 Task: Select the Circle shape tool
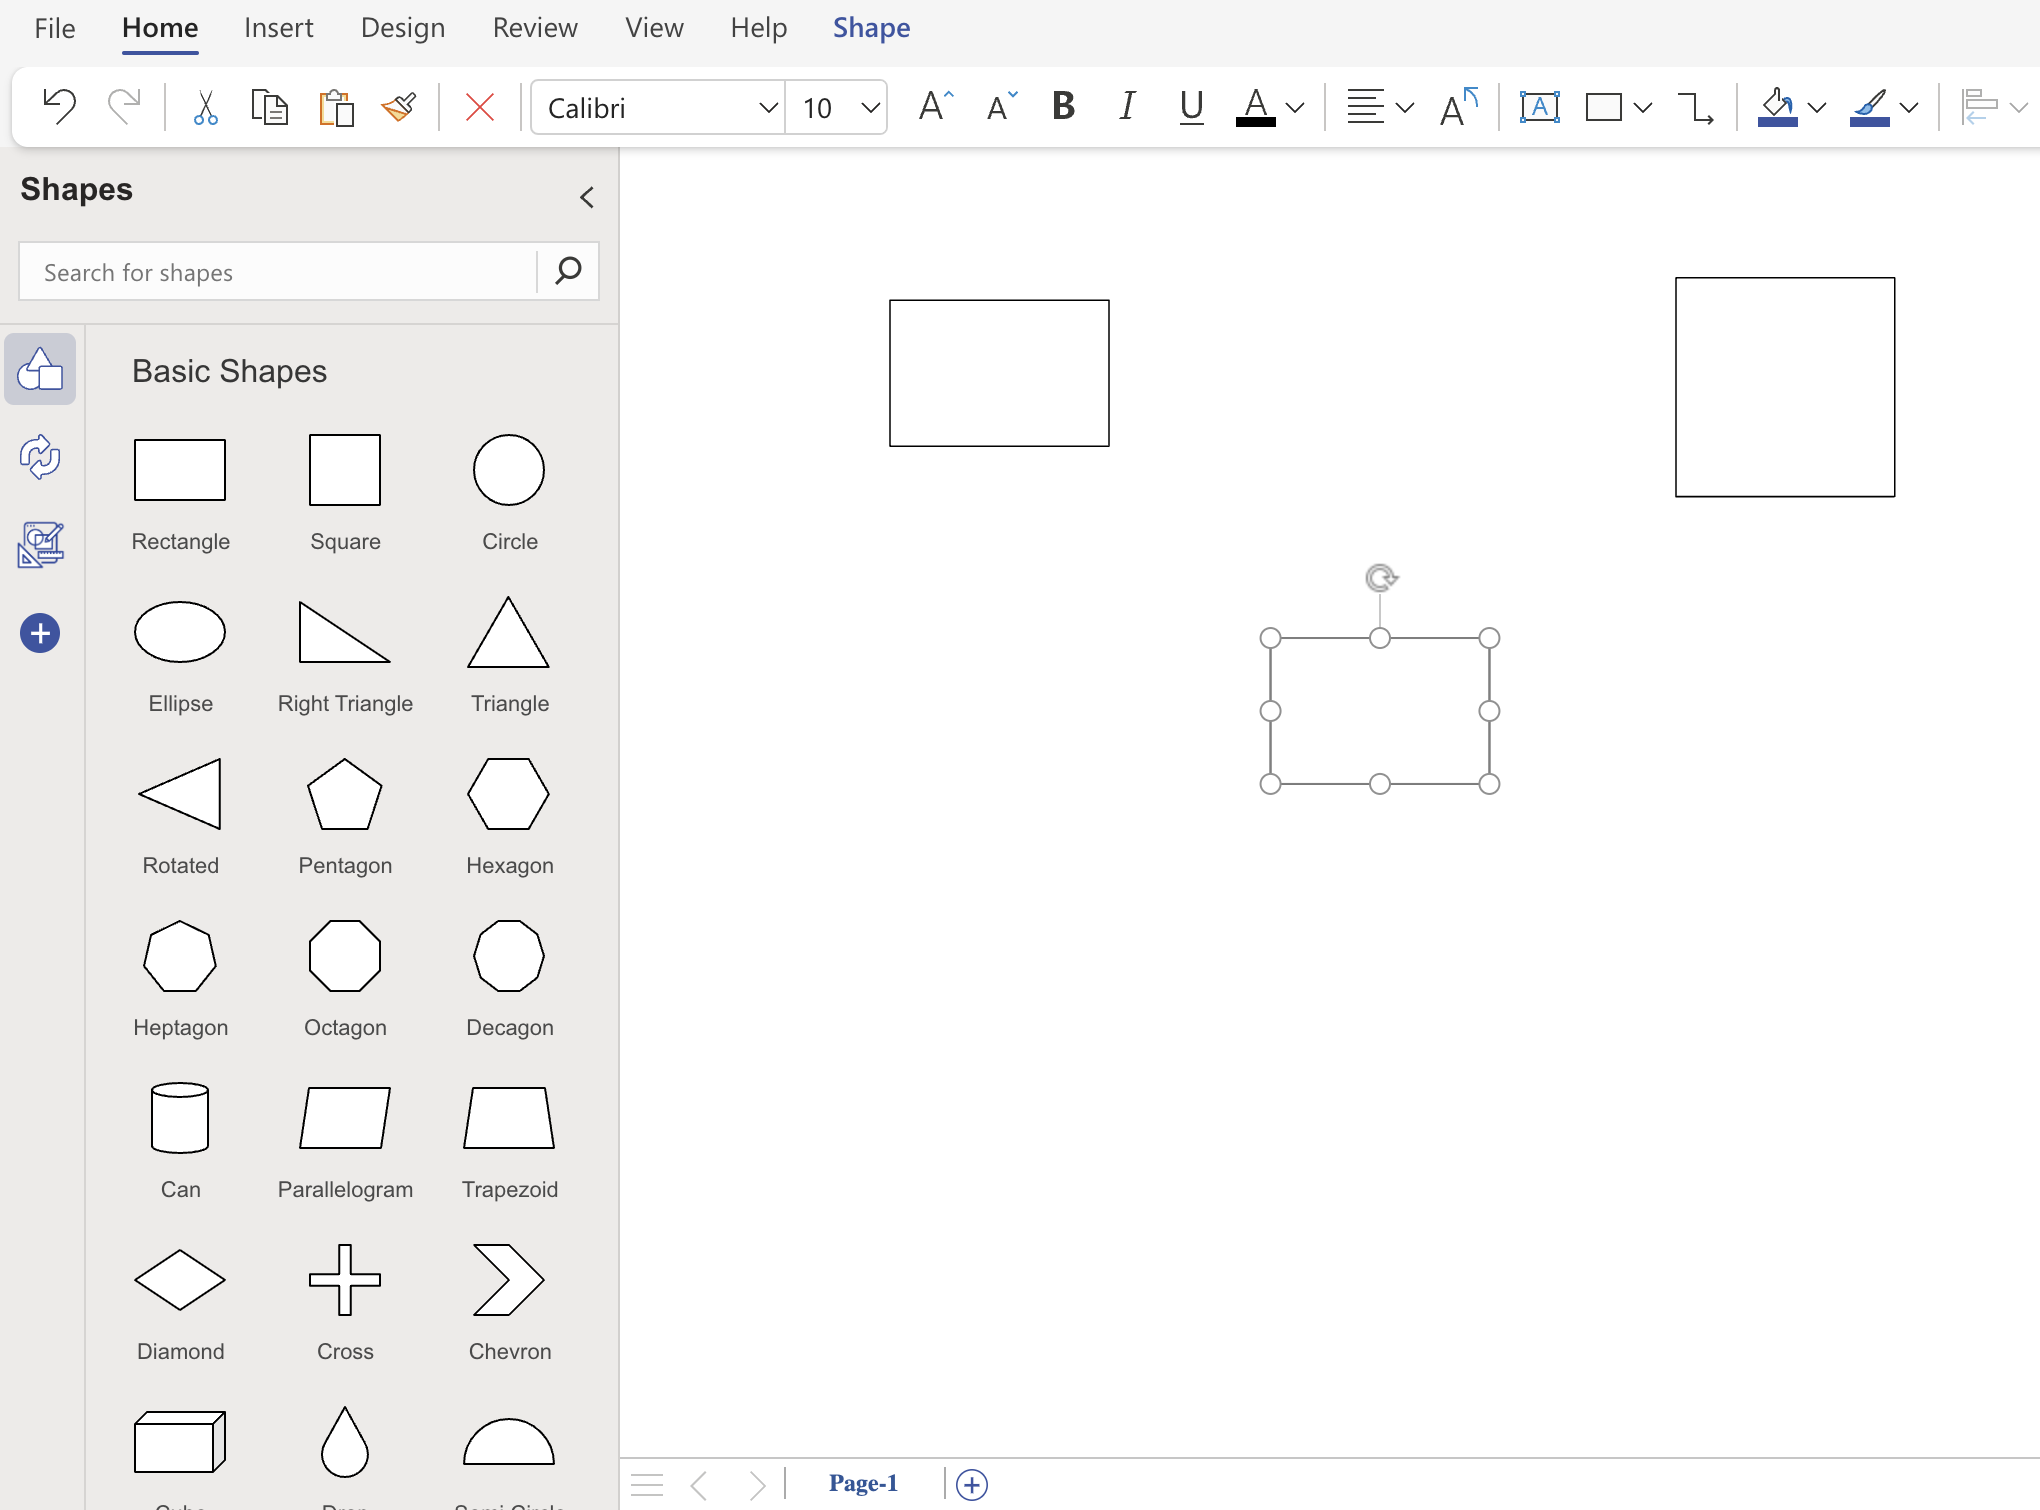tap(509, 469)
